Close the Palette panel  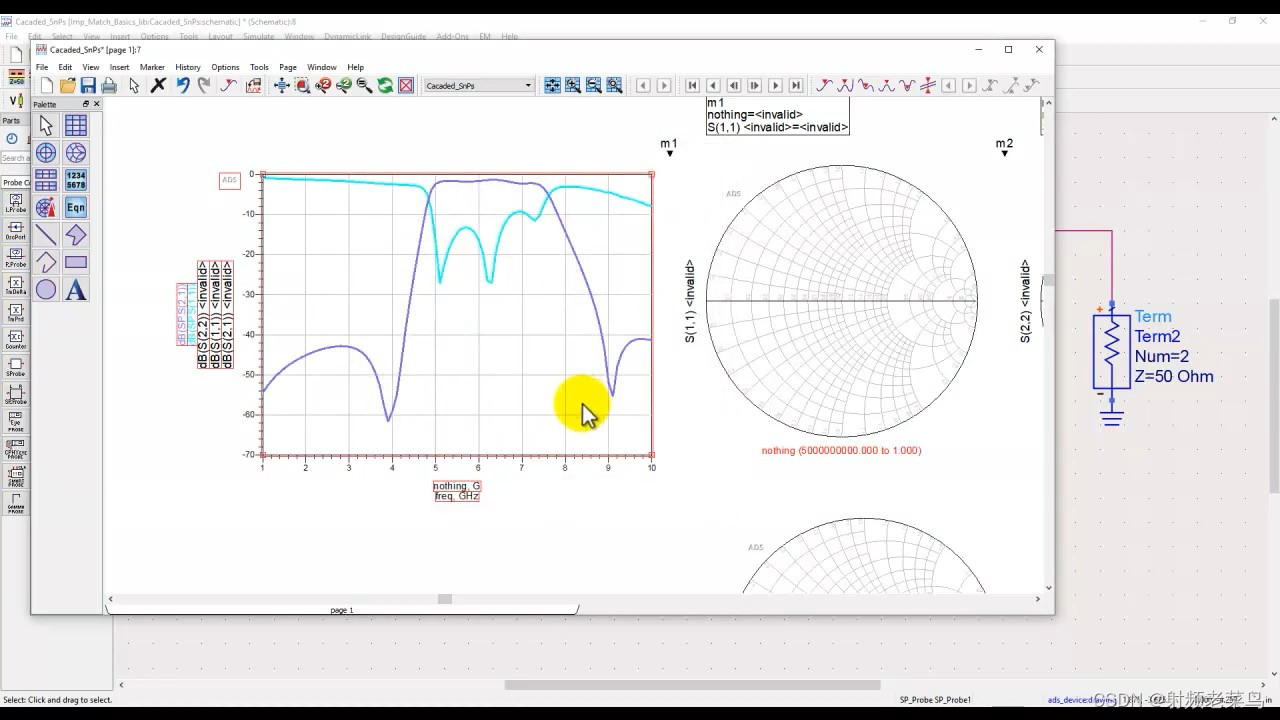(x=96, y=104)
